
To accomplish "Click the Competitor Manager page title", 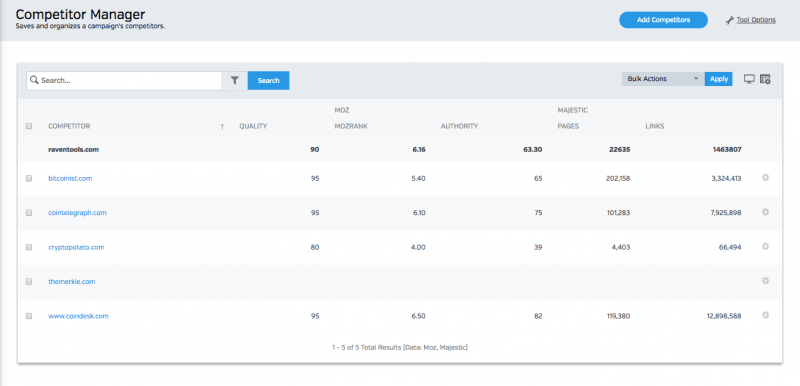I will point(80,14).
